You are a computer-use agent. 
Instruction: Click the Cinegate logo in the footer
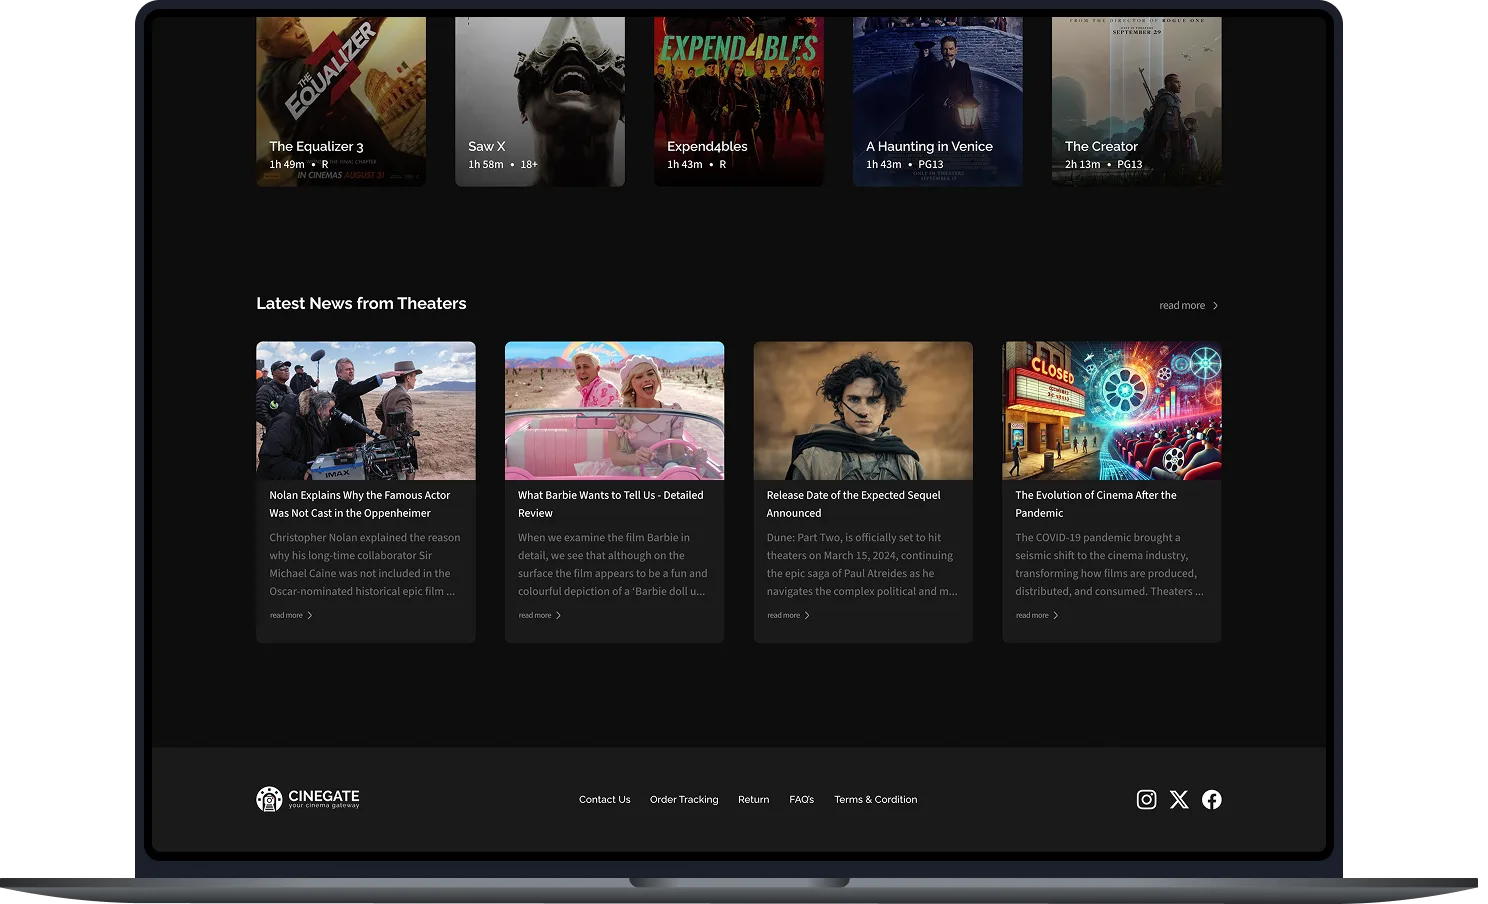[x=308, y=798]
